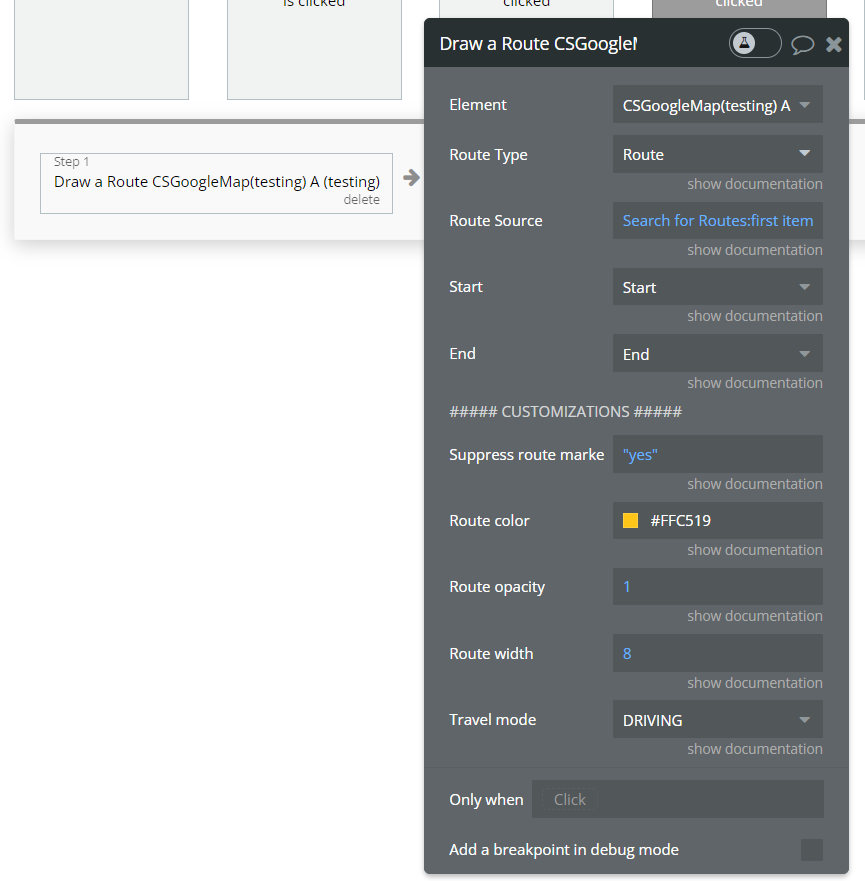
Task: Open the End dropdown
Action: tap(717, 353)
